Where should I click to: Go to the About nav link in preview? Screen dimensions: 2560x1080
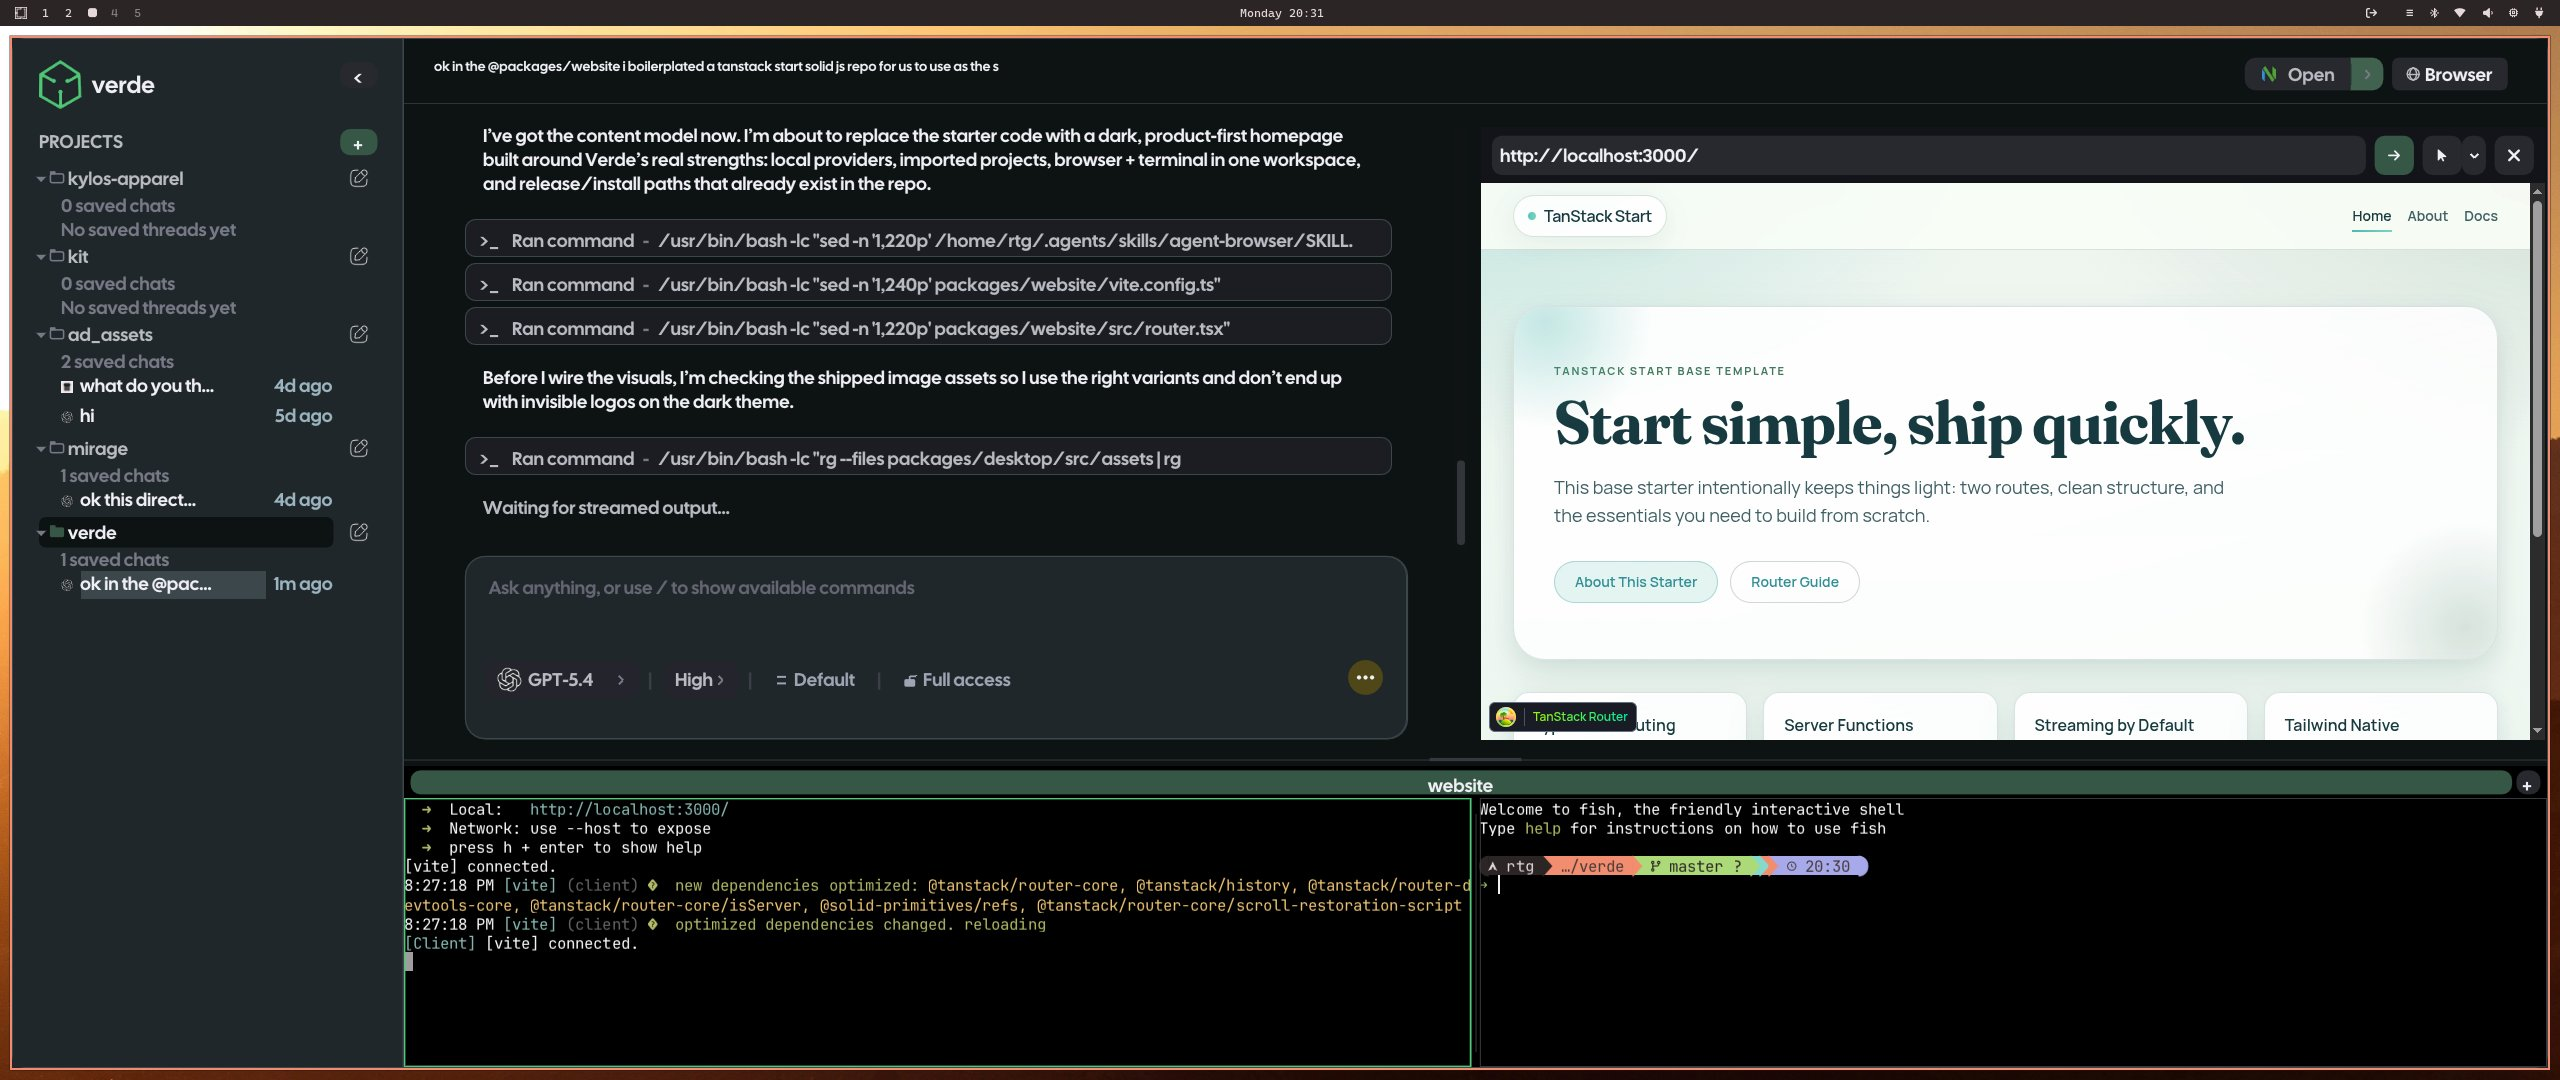click(2427, 216)
